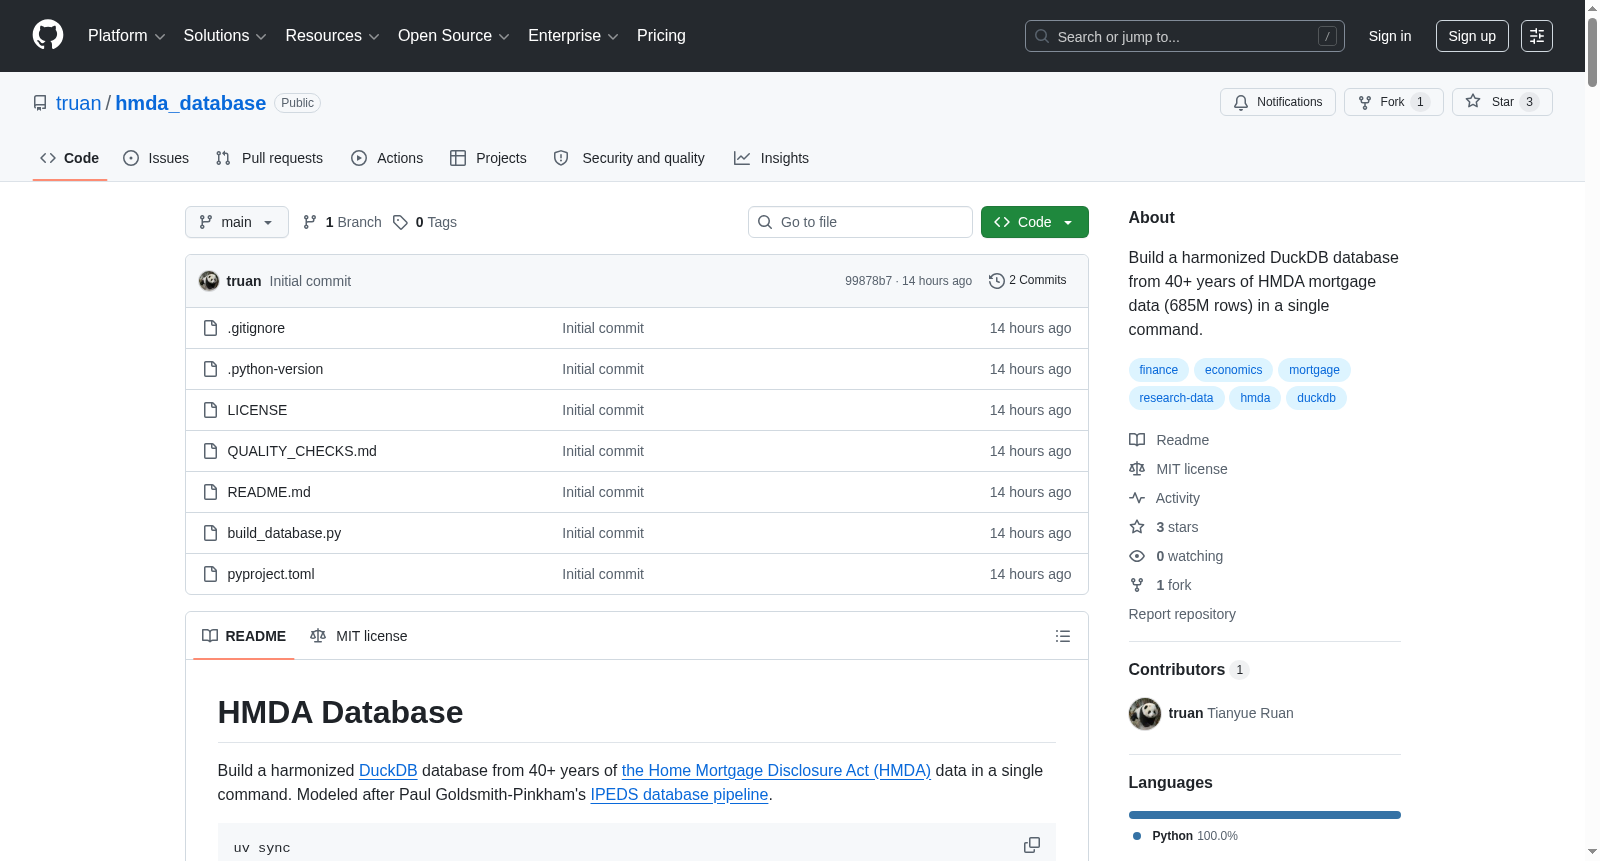
Task: Open the build_database.py file
Action: 284,533
